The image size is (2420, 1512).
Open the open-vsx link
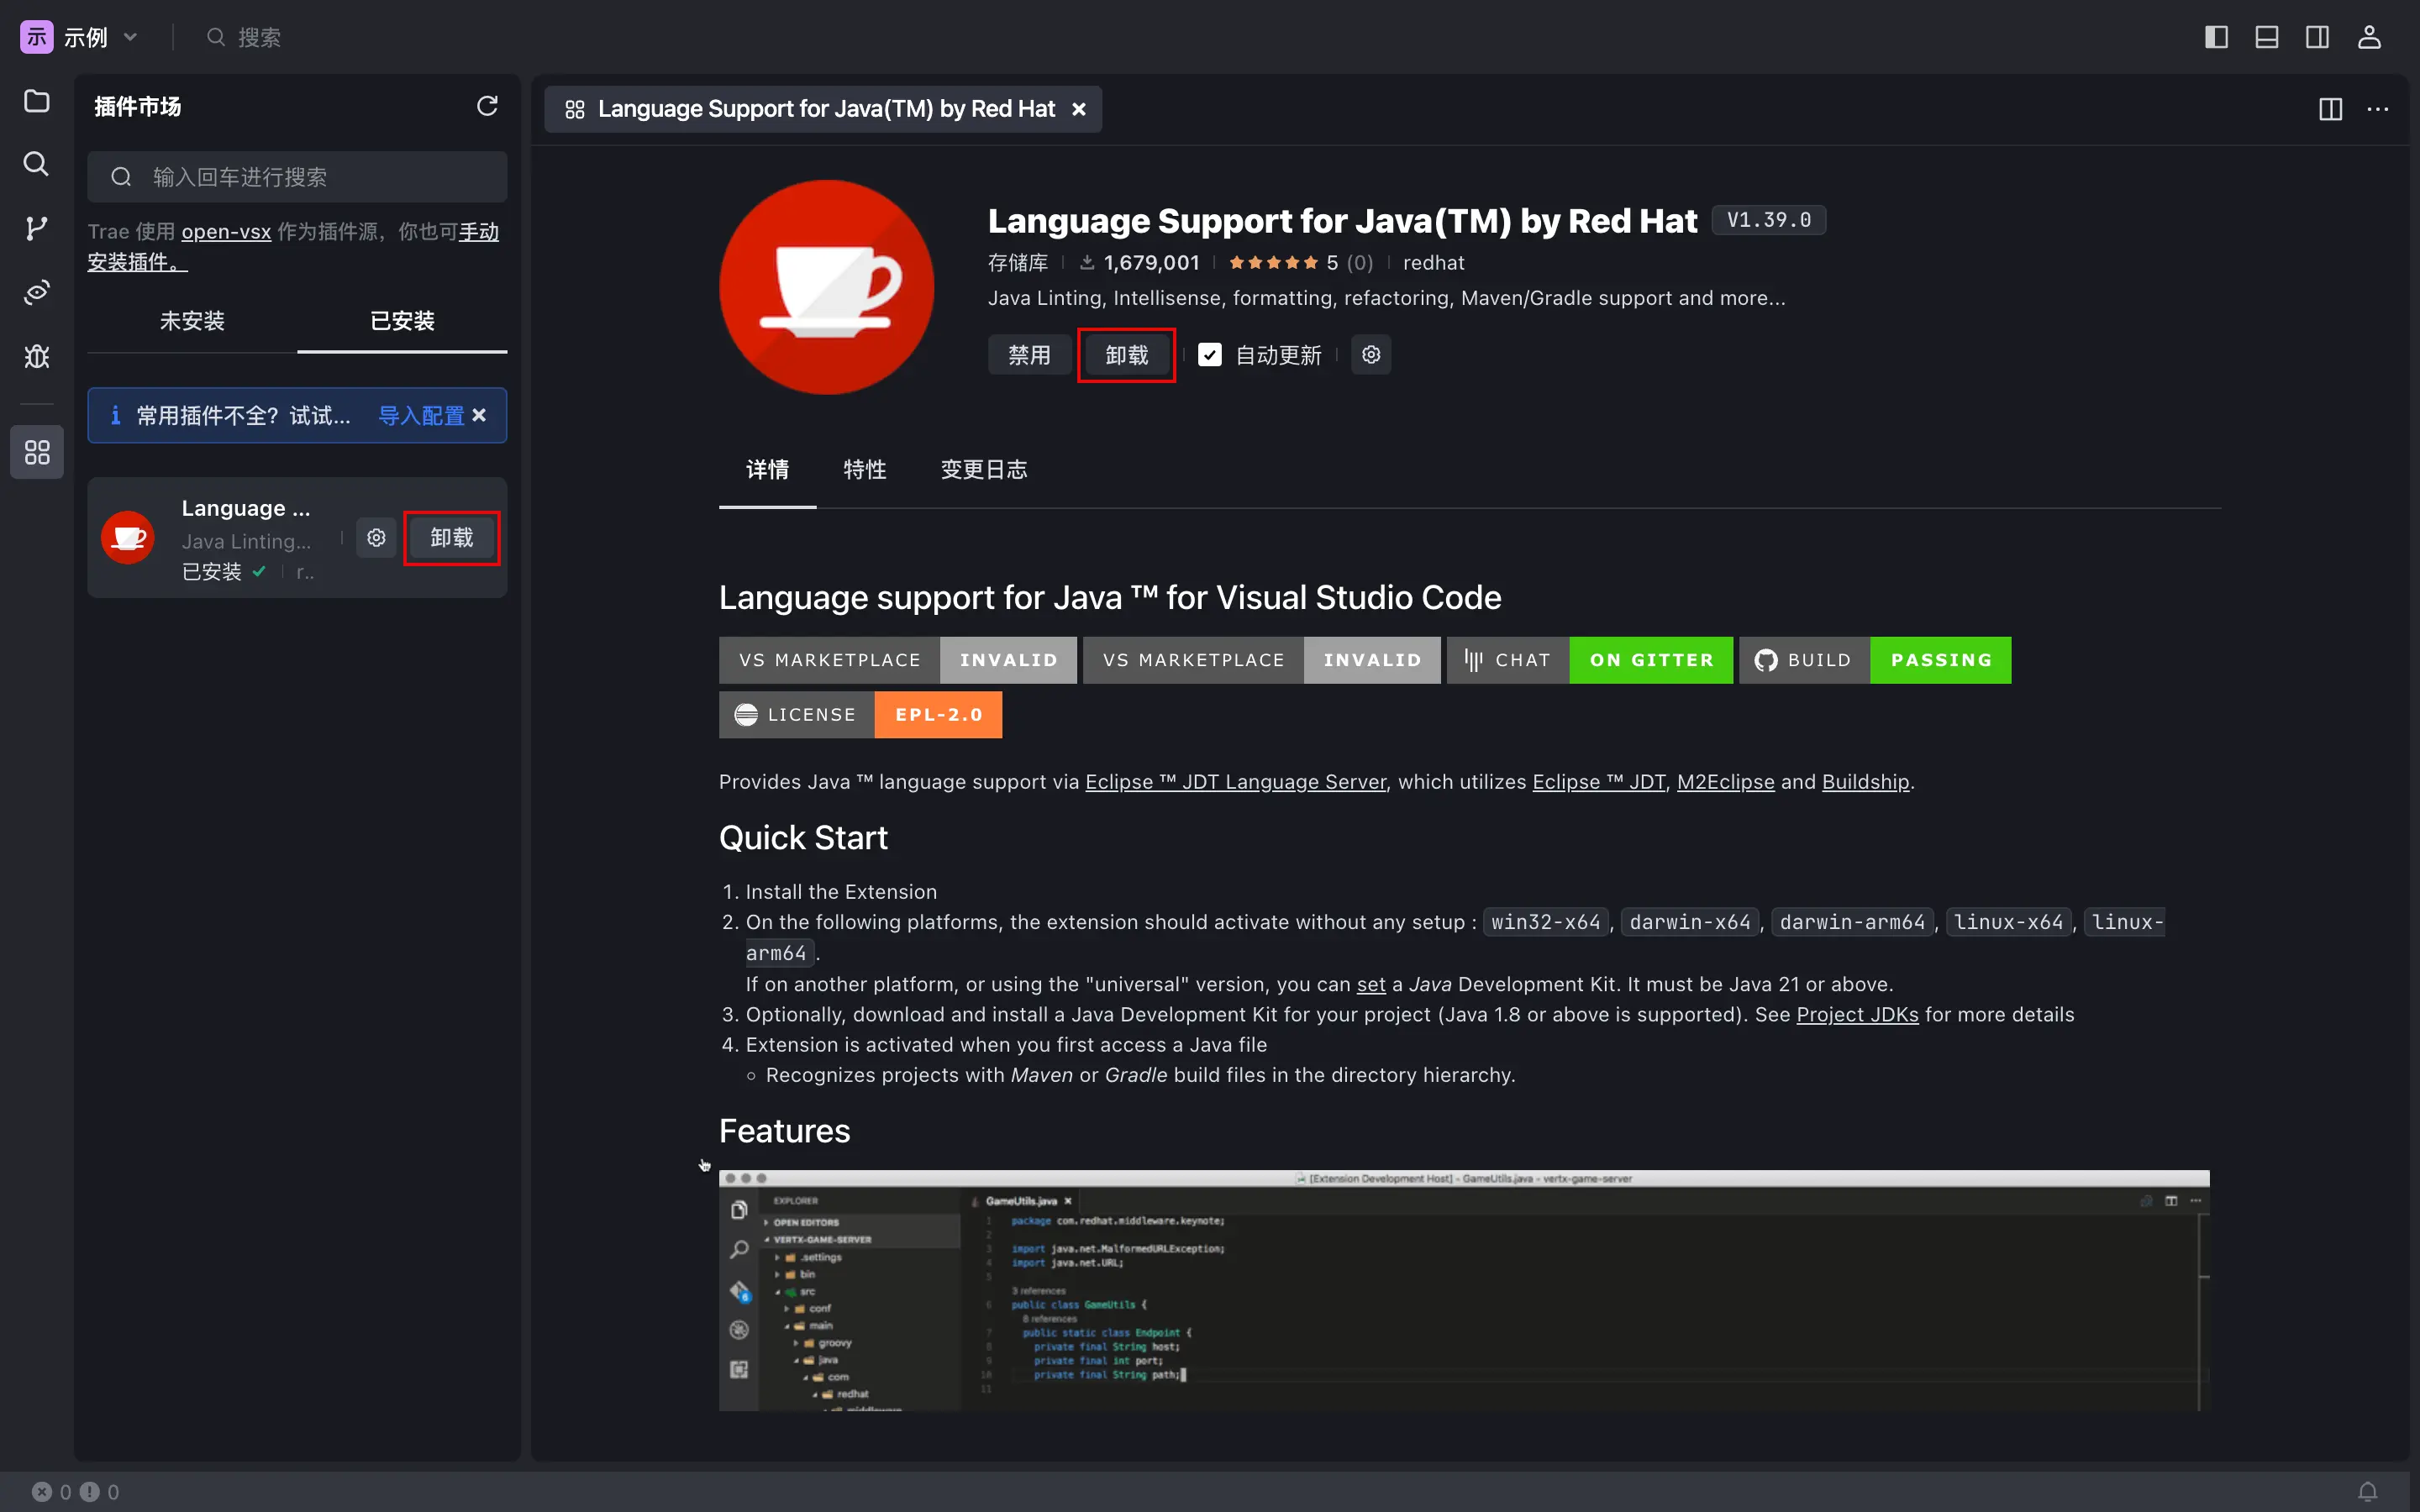click(226, 232)
